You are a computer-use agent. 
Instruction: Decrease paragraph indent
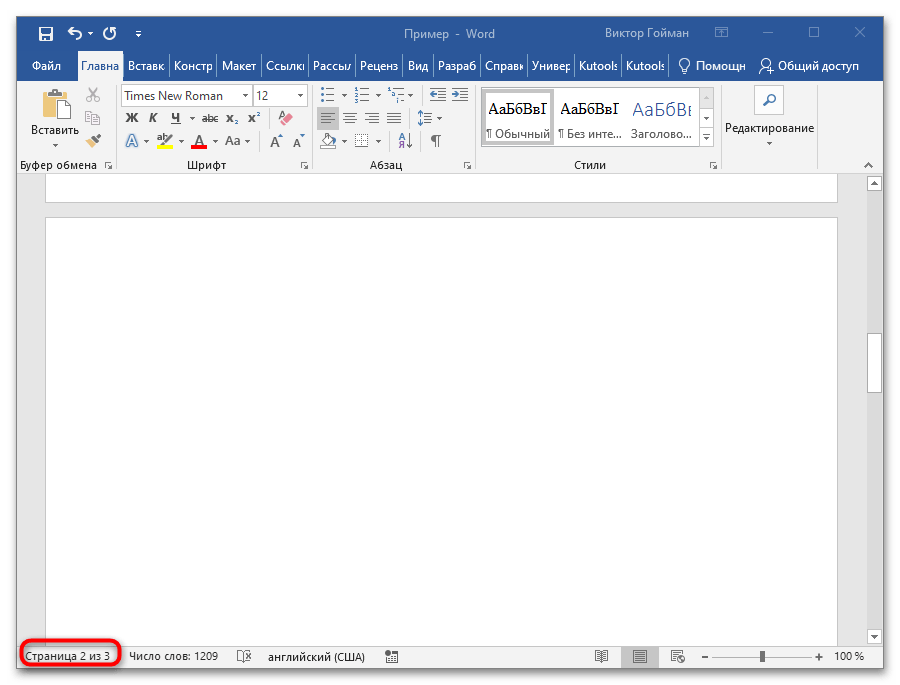point(438,95)
